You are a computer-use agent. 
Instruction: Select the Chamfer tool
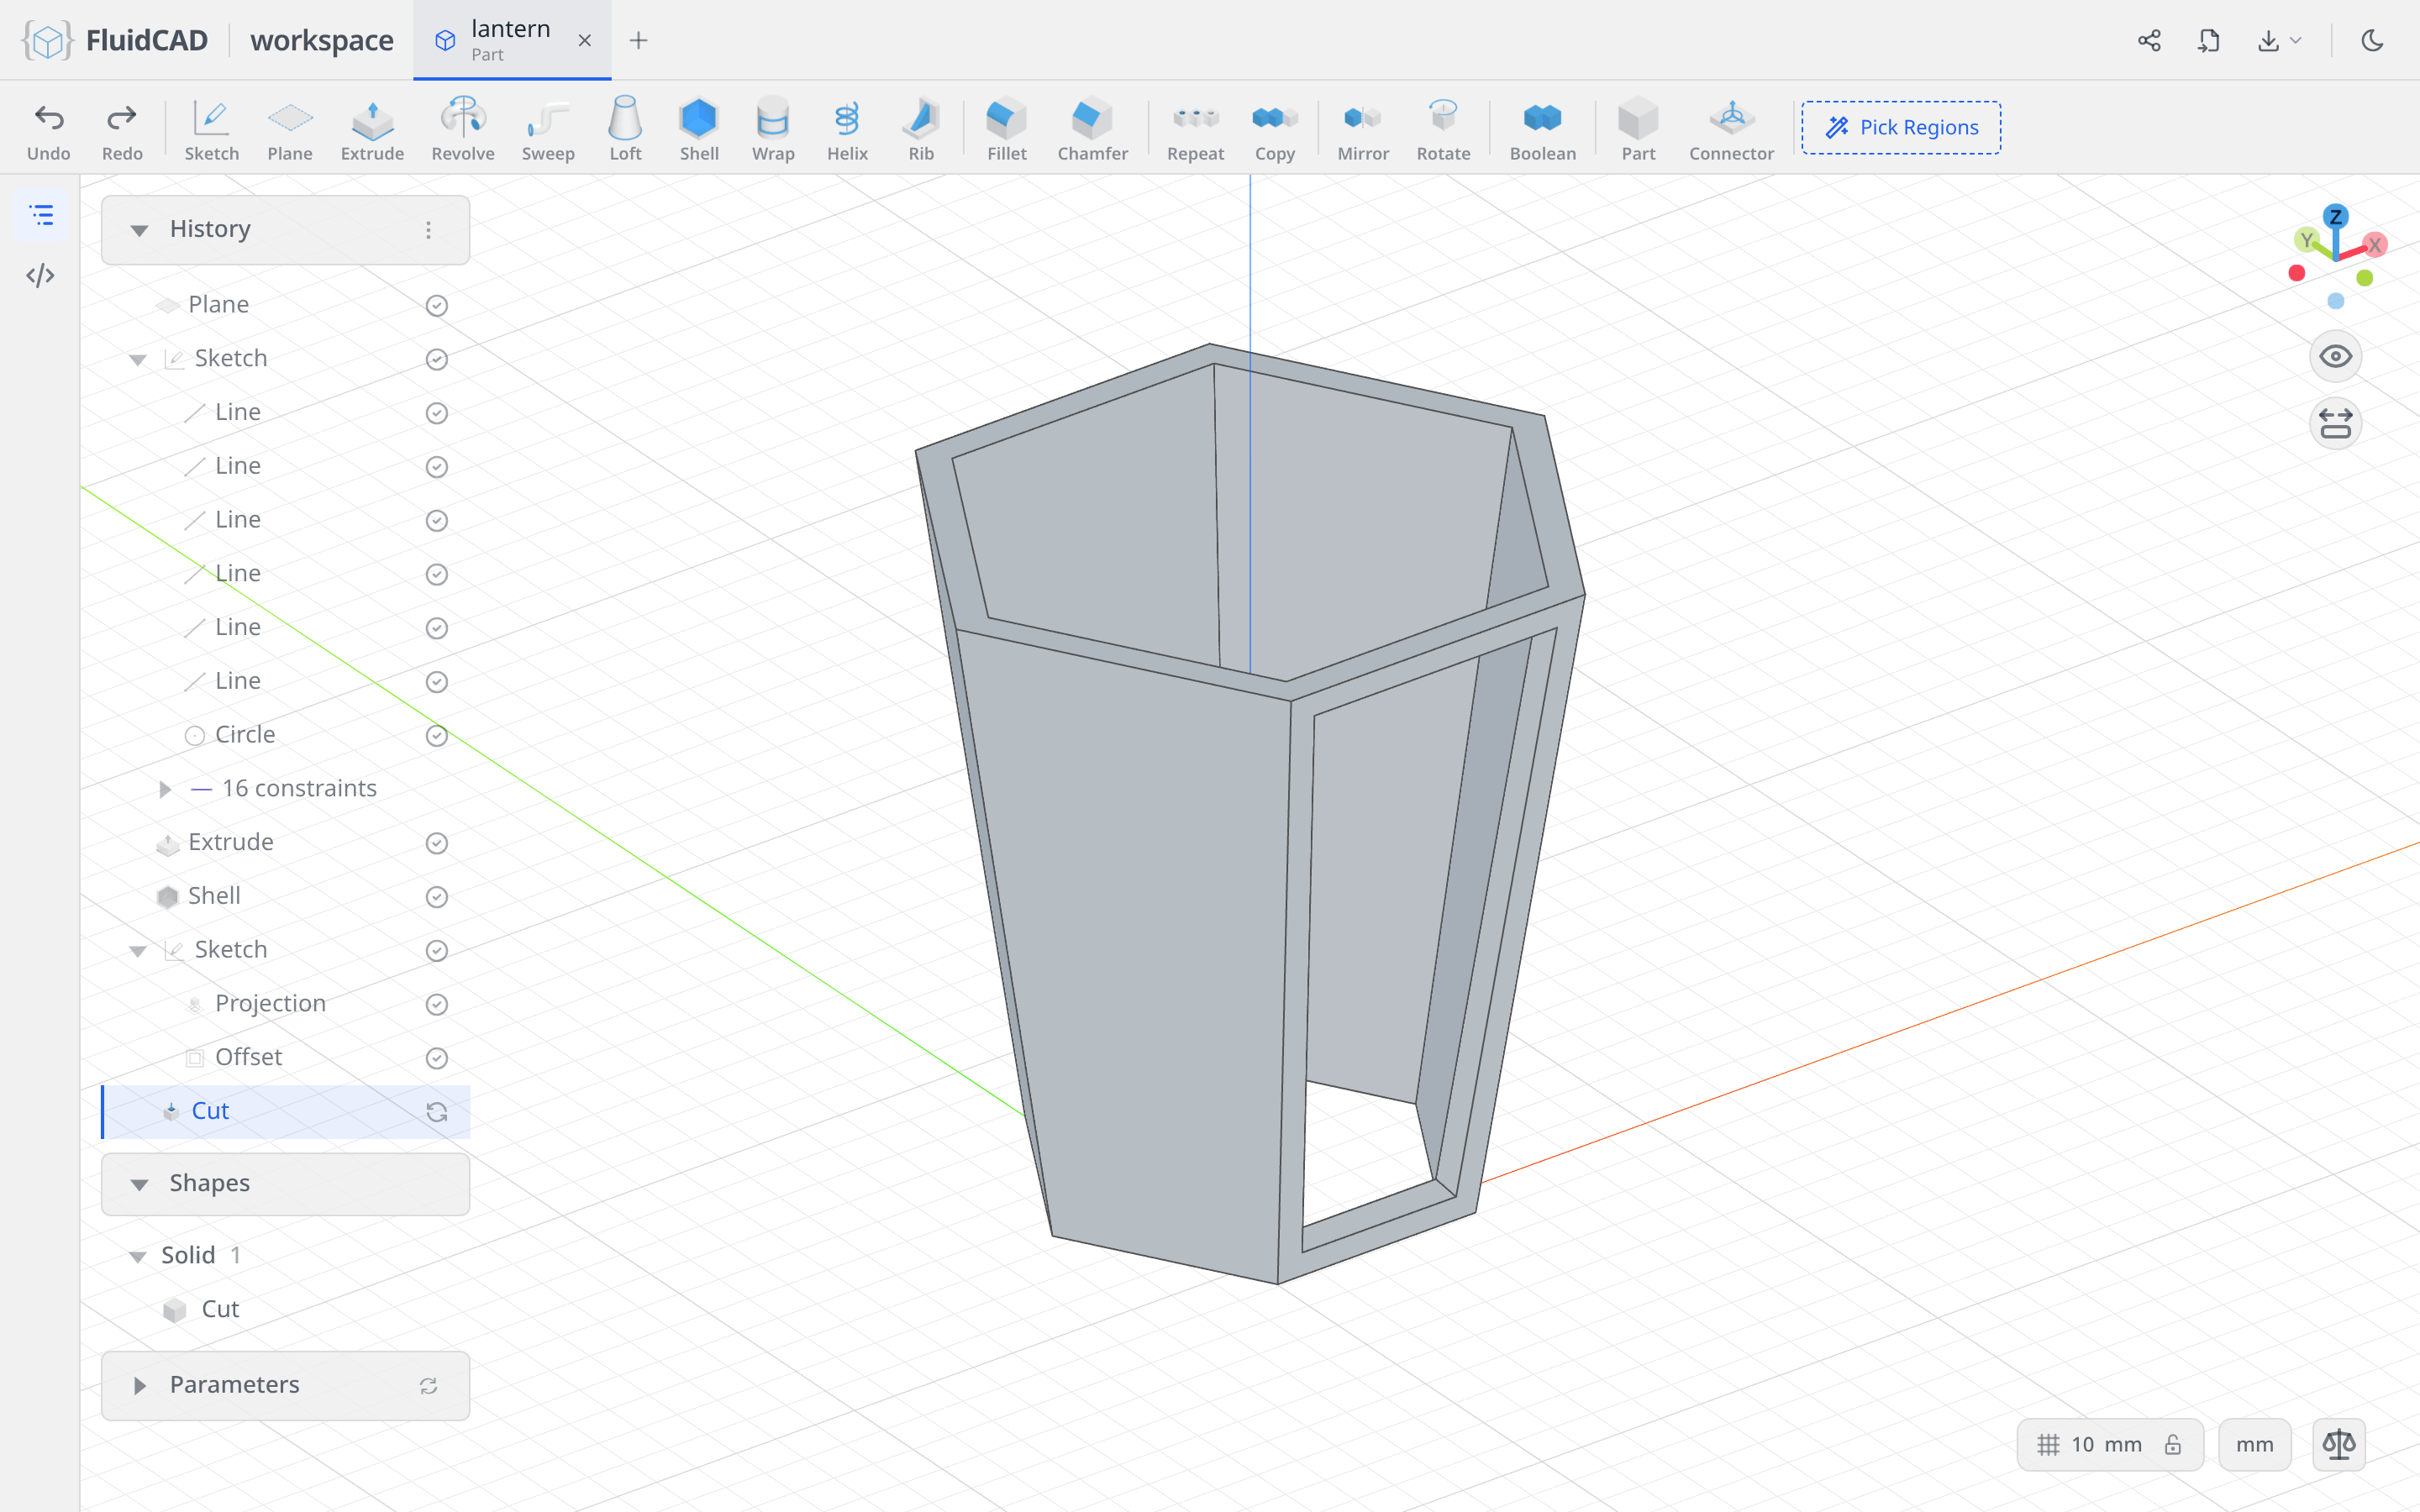pyautogui.click(x=1092, y=129)
